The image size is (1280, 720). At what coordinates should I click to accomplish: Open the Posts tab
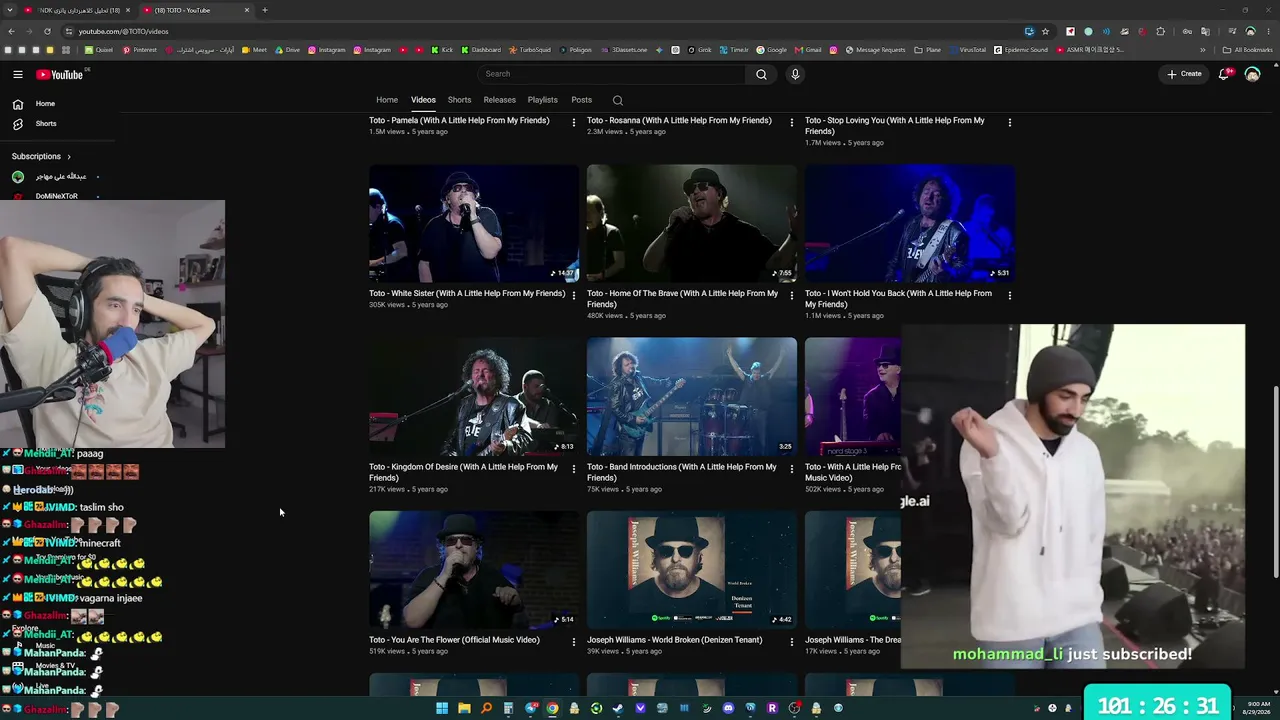click(581, 100)
